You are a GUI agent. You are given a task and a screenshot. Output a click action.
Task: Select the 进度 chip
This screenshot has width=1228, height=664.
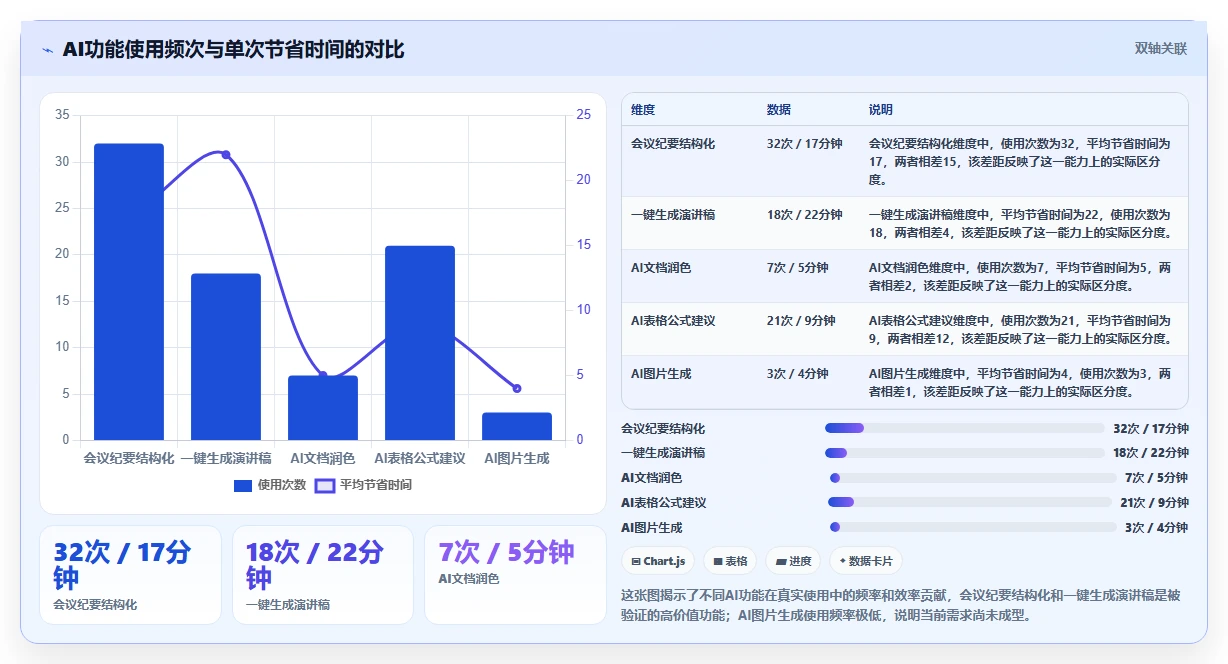pos(794,561)
